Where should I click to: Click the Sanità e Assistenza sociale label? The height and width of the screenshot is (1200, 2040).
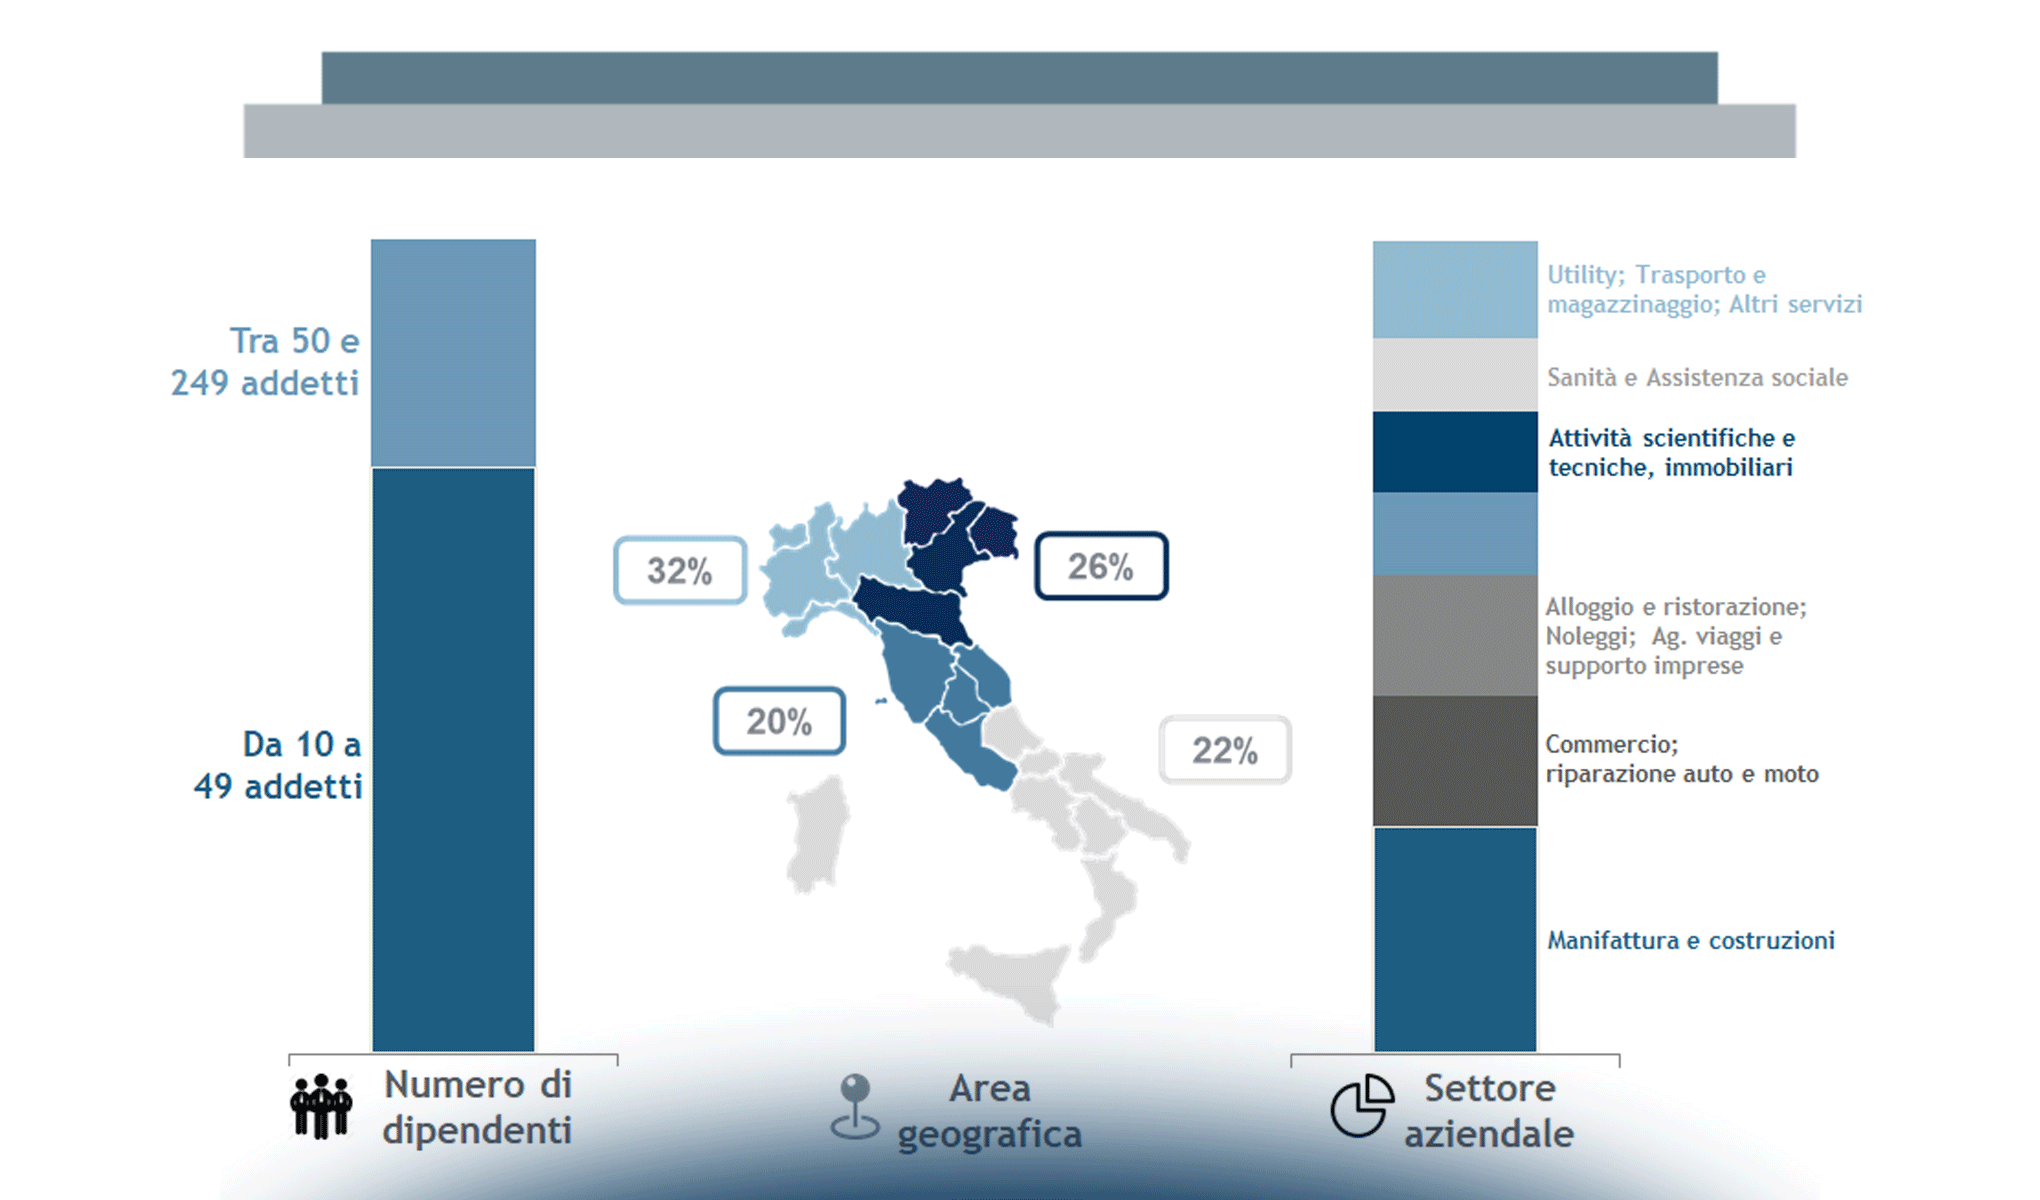1697,378
